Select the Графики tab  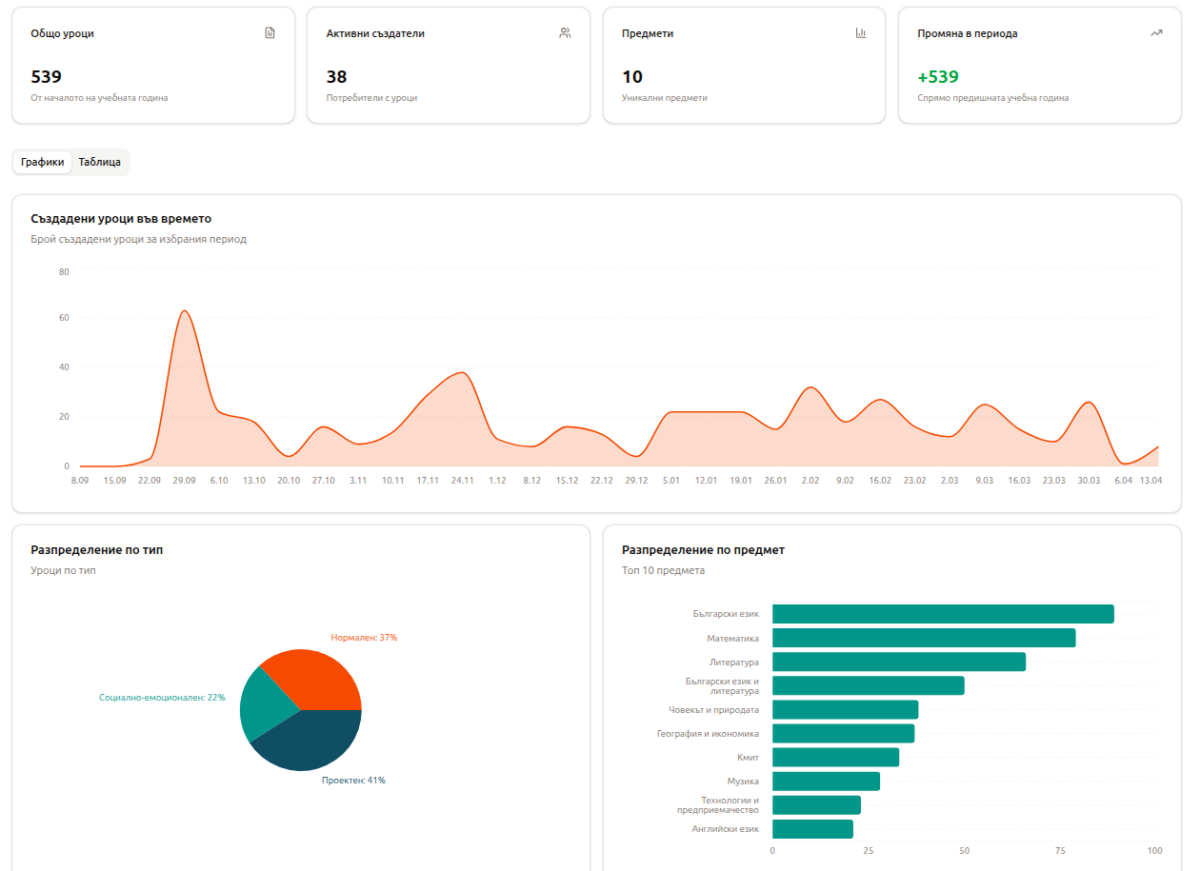42,162
